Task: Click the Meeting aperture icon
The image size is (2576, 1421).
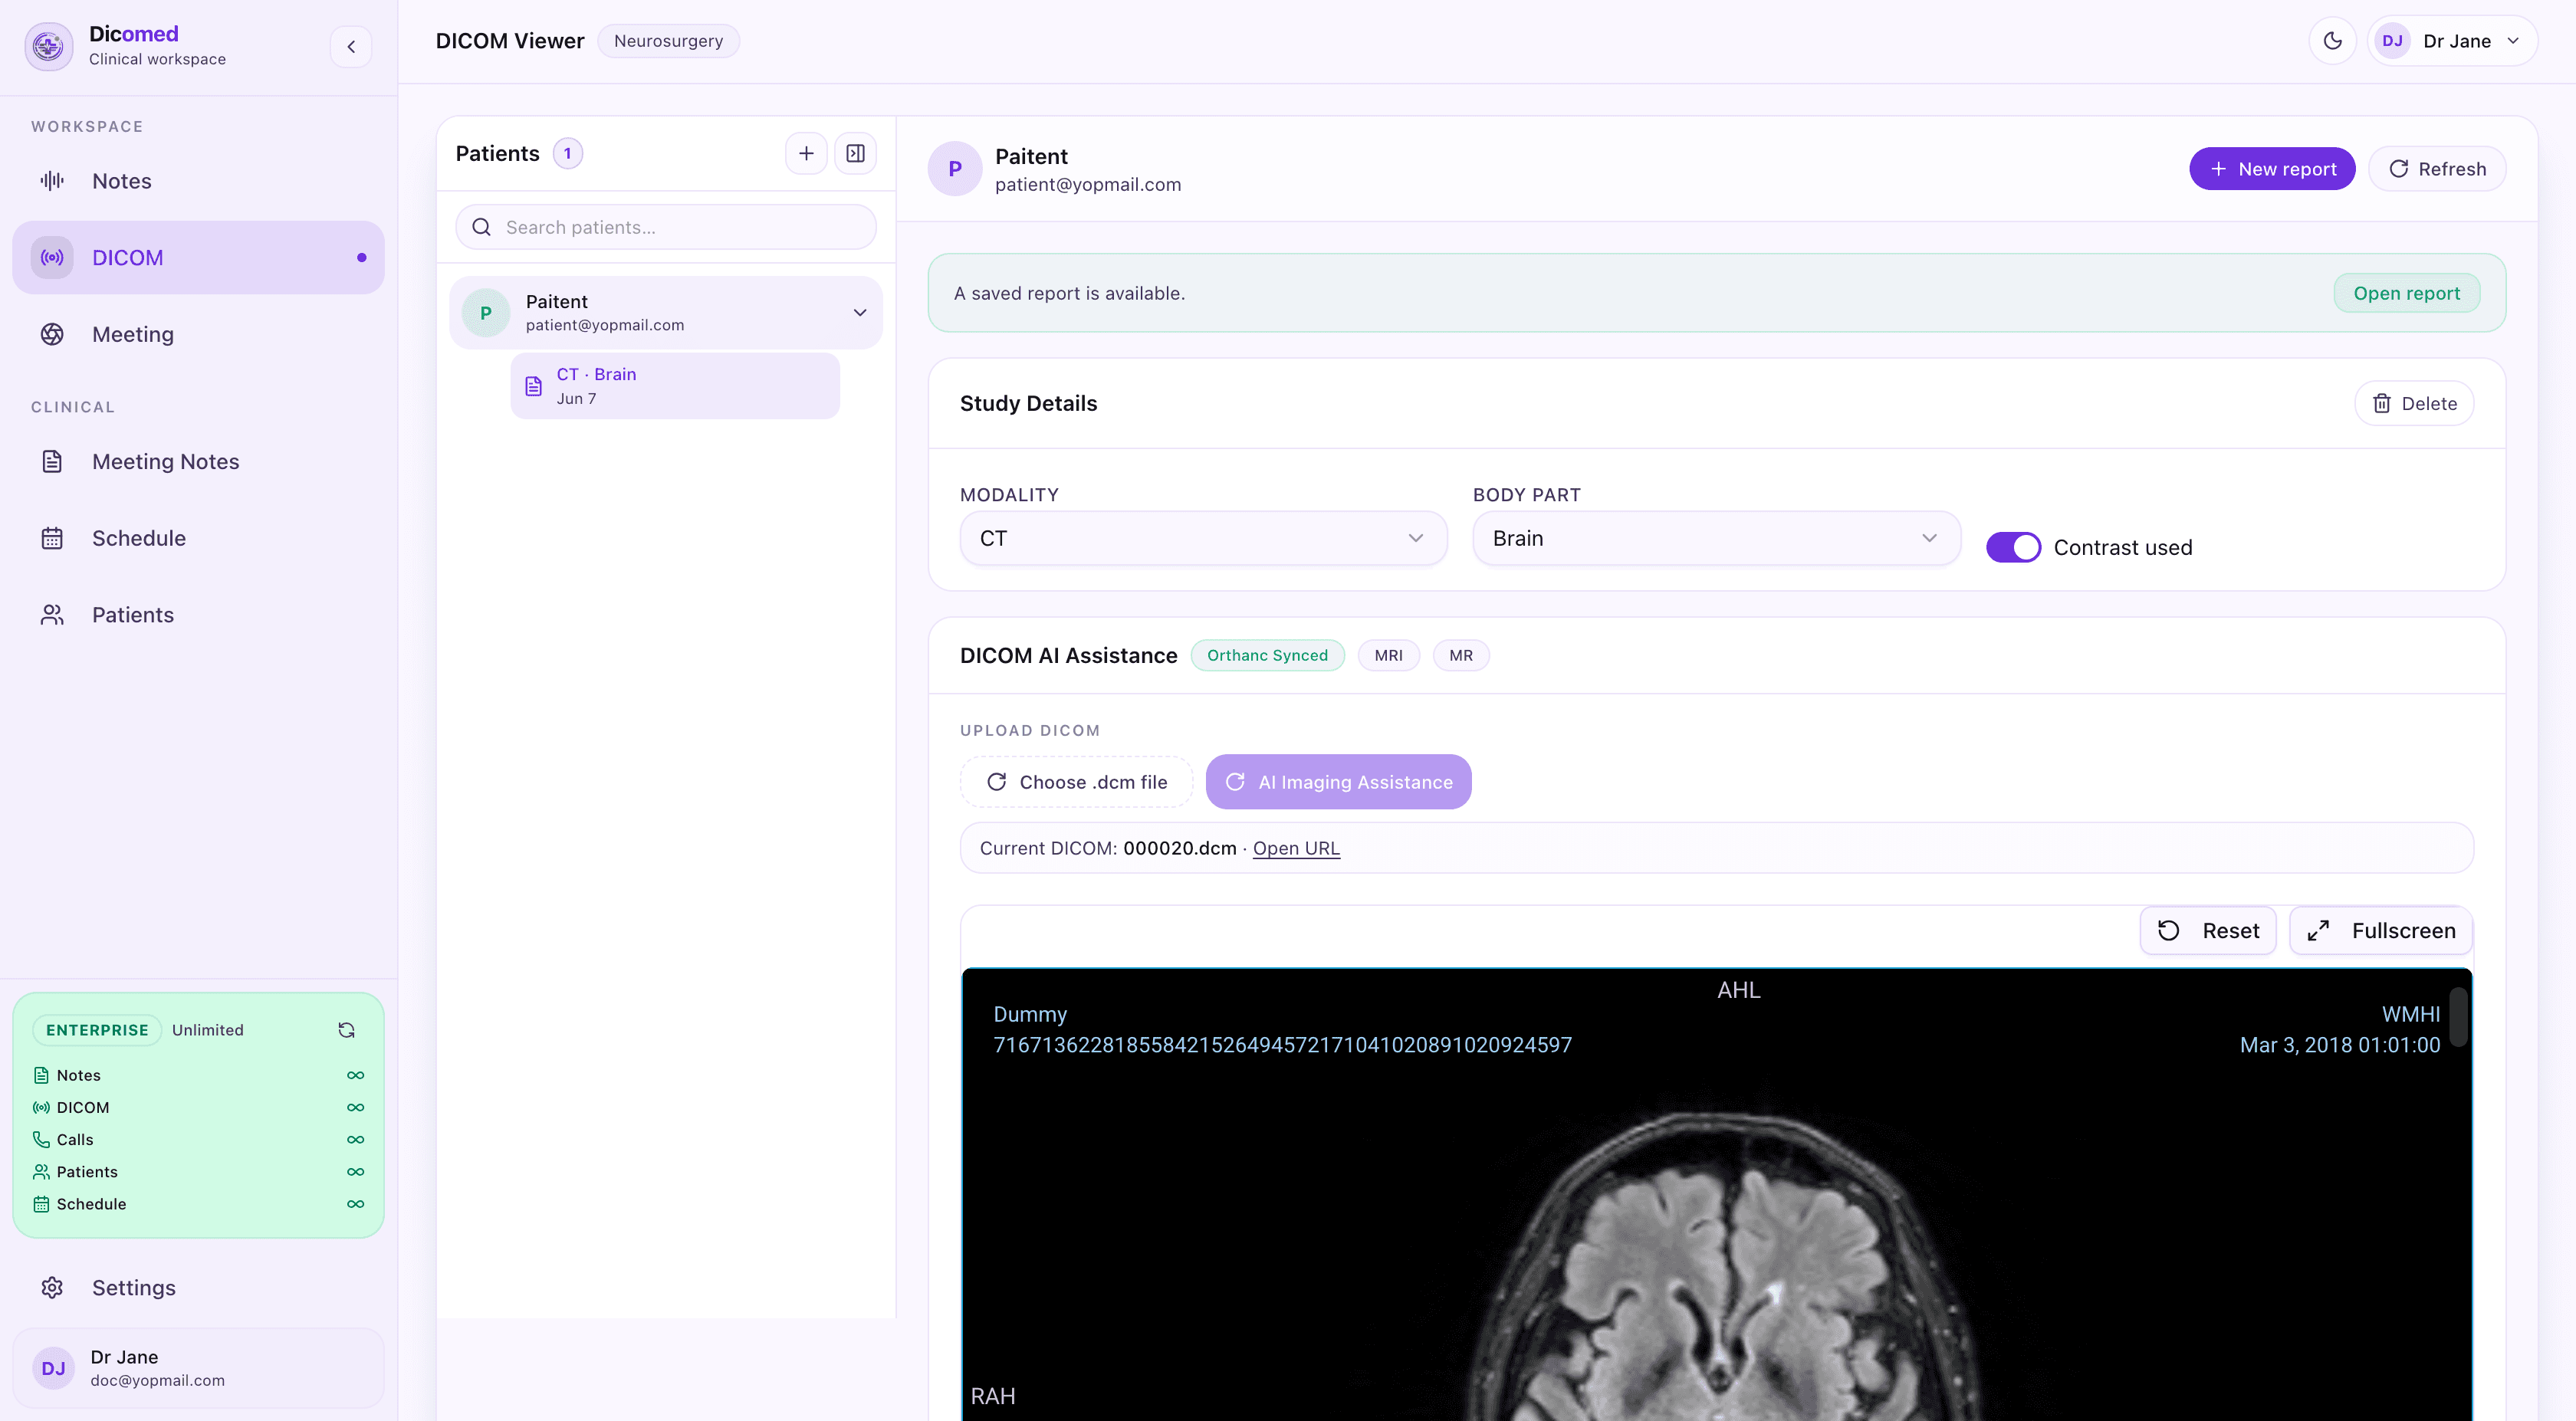Action: point(52,334)
